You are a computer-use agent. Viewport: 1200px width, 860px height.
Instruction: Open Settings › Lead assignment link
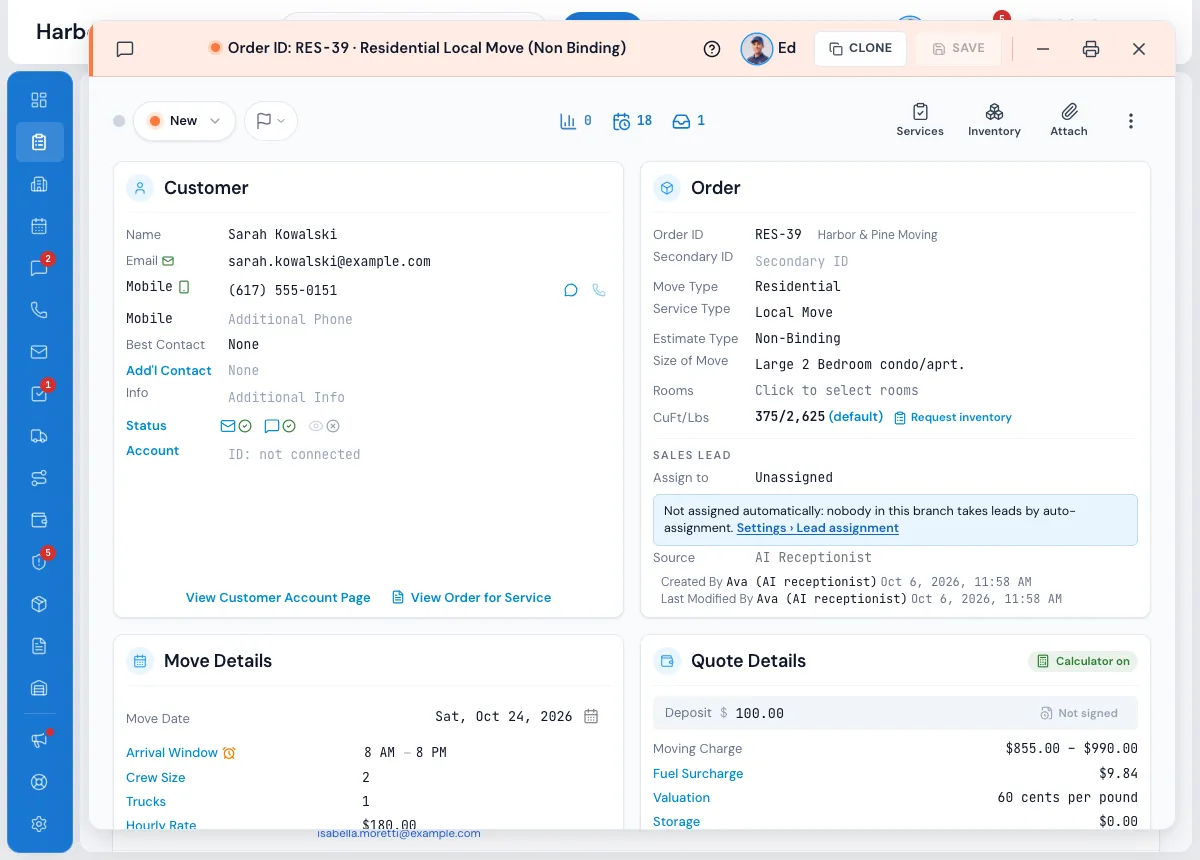pyautogui.click(x=817, y=527)
